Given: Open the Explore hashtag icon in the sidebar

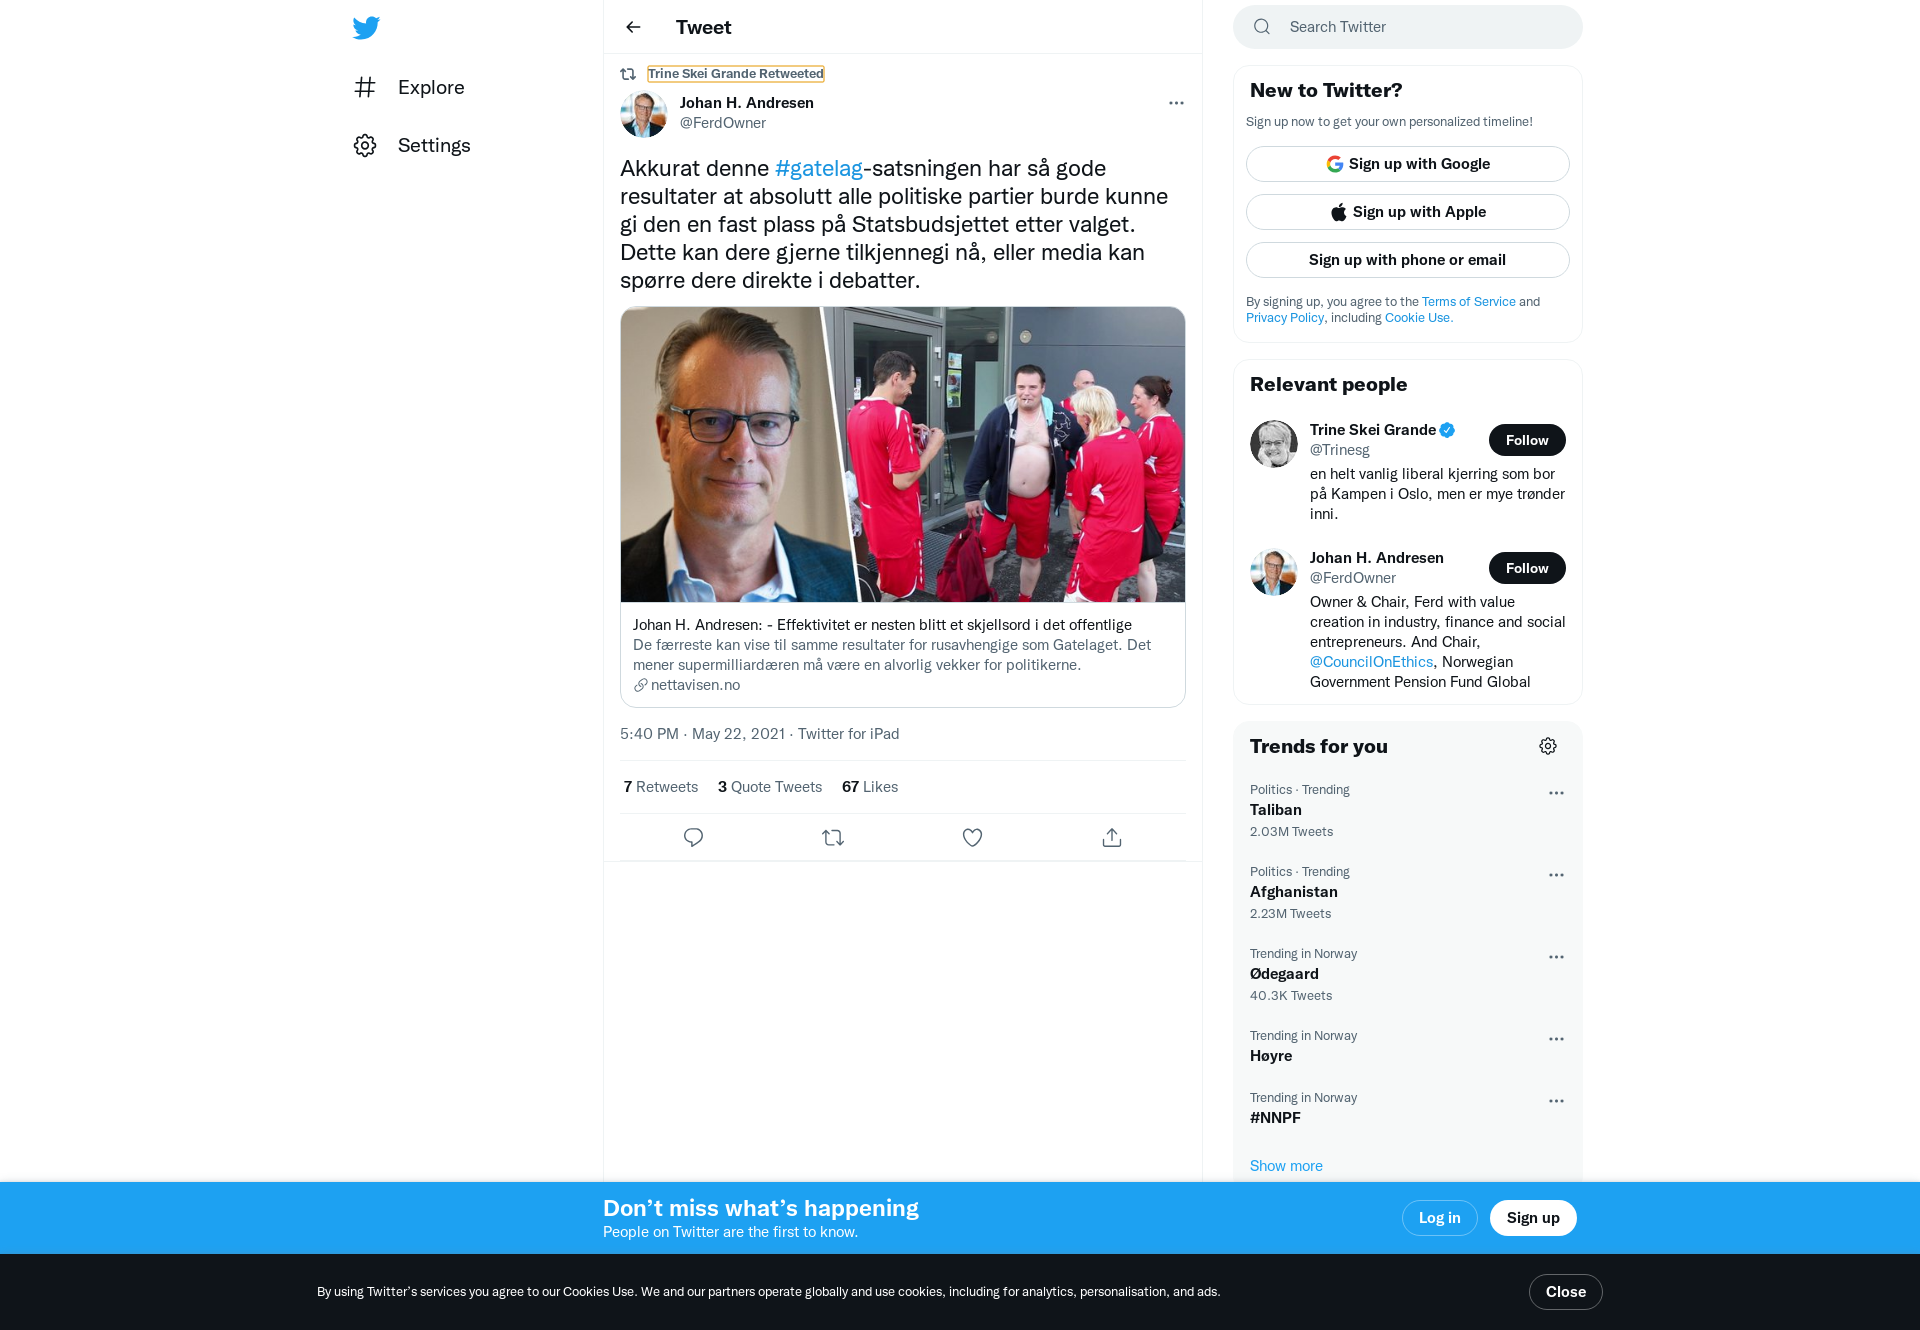Looking at the screenshot, I should 365,87.
